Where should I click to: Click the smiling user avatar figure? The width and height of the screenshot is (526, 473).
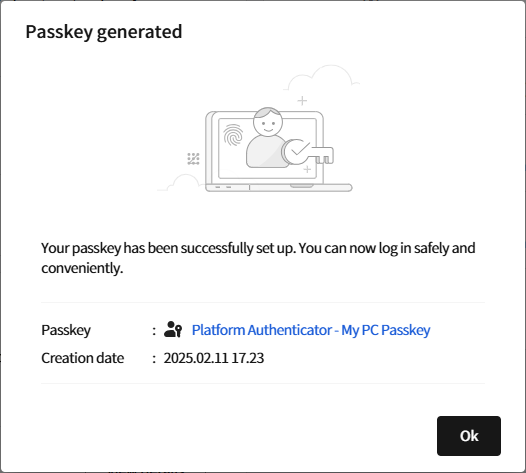[267, 138]
